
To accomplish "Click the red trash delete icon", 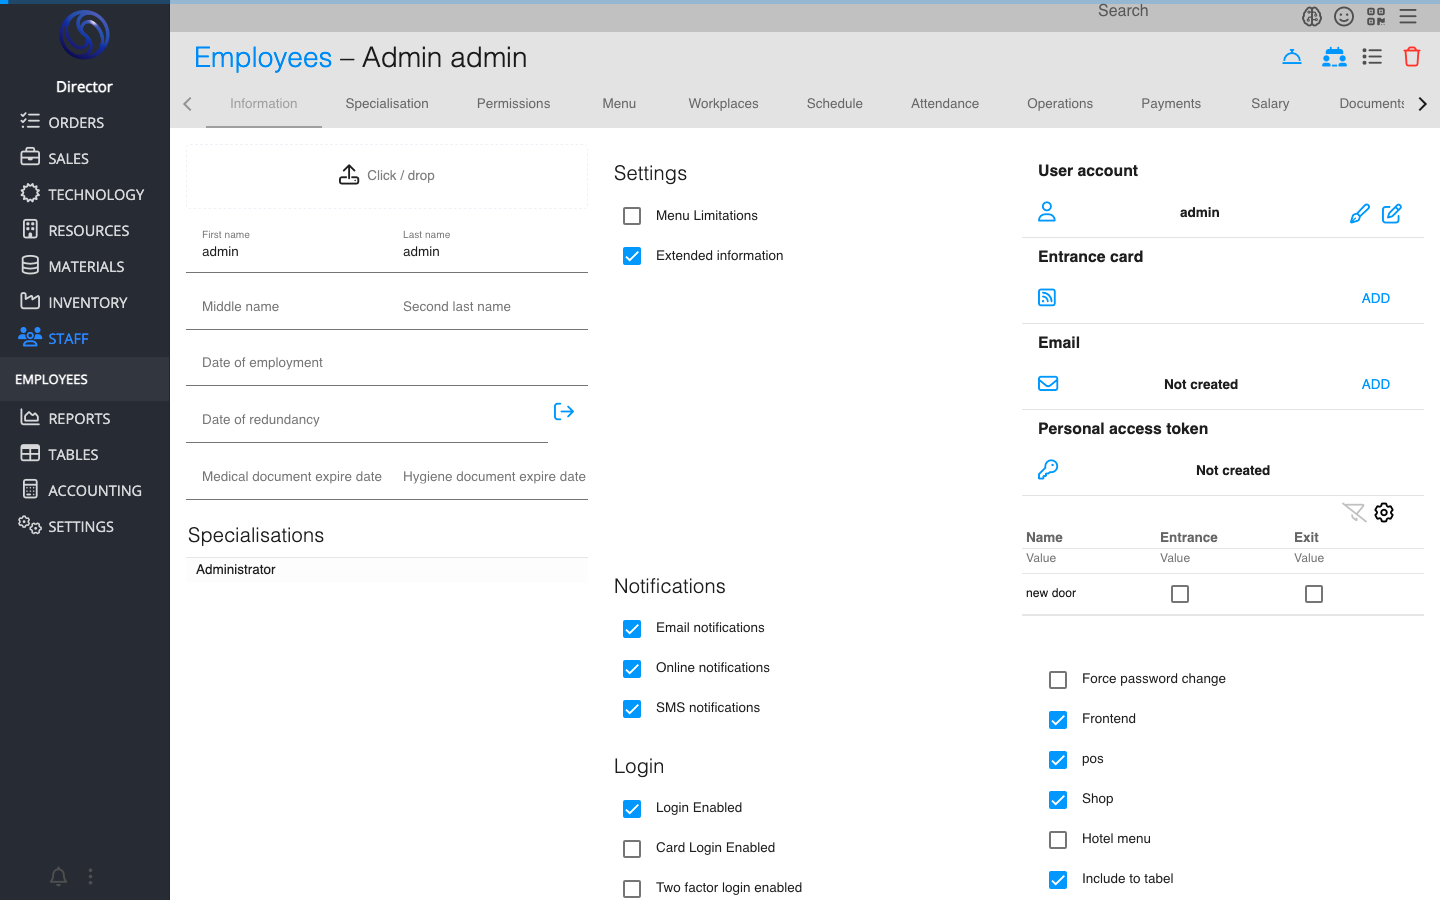I will click(1411, 57).
